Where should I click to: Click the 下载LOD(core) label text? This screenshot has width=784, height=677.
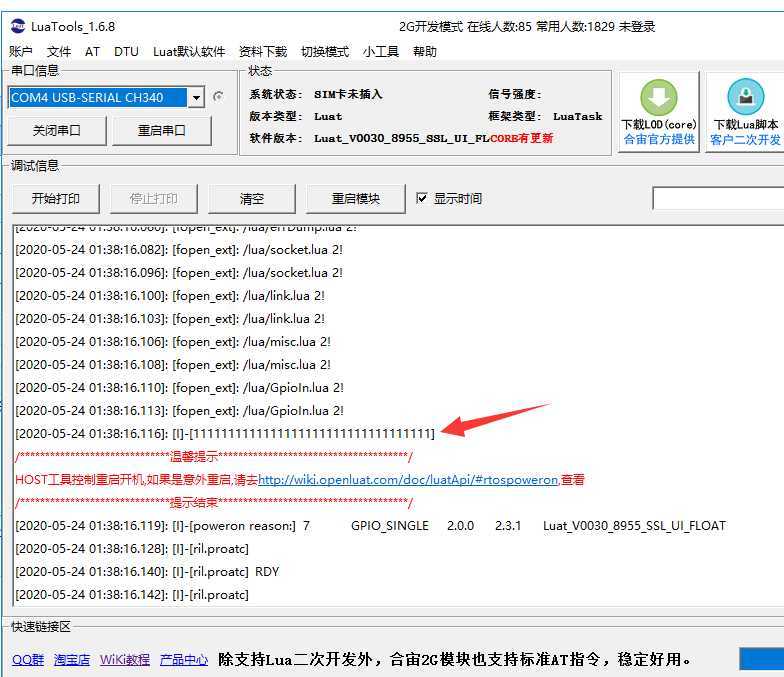[x=658, y=124]
